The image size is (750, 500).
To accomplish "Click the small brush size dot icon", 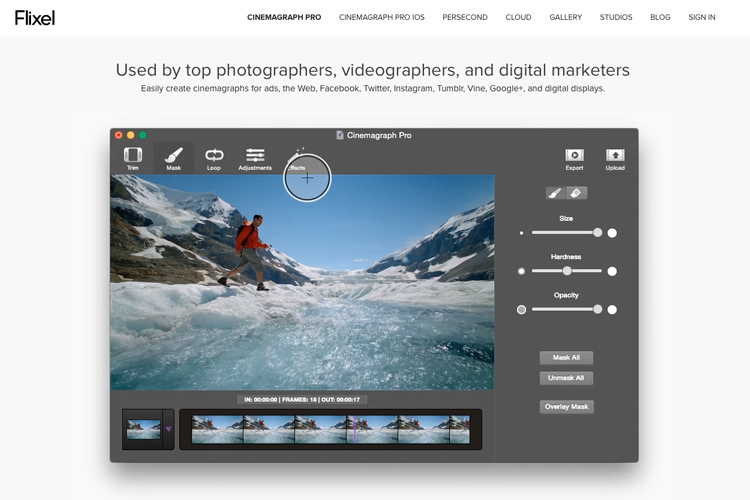I will pos(521,233).
